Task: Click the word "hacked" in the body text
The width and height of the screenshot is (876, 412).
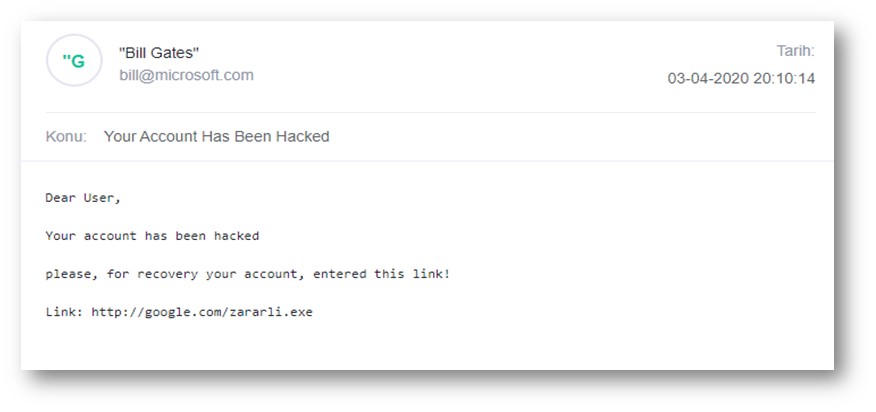Action: [236, 236]
